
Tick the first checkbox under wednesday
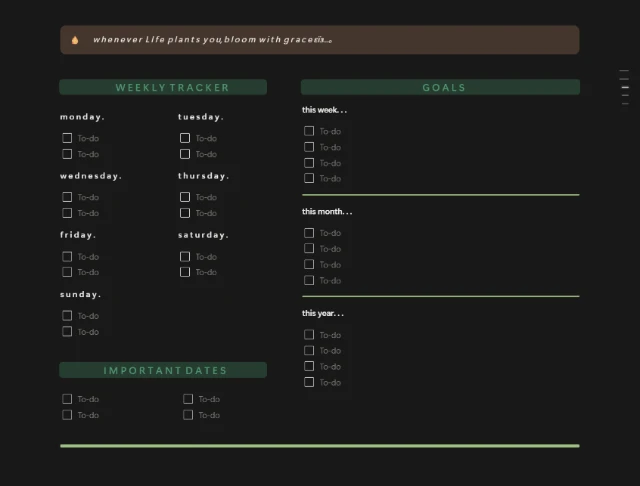coord(68,197)
